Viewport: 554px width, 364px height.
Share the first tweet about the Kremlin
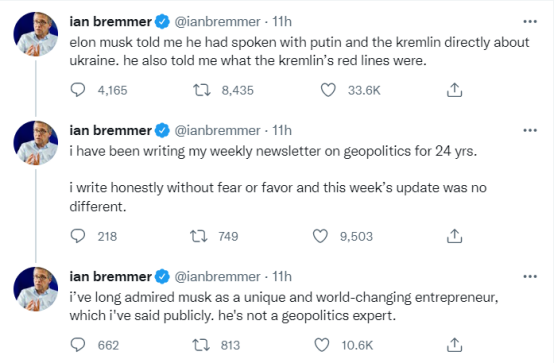(454, 90)
